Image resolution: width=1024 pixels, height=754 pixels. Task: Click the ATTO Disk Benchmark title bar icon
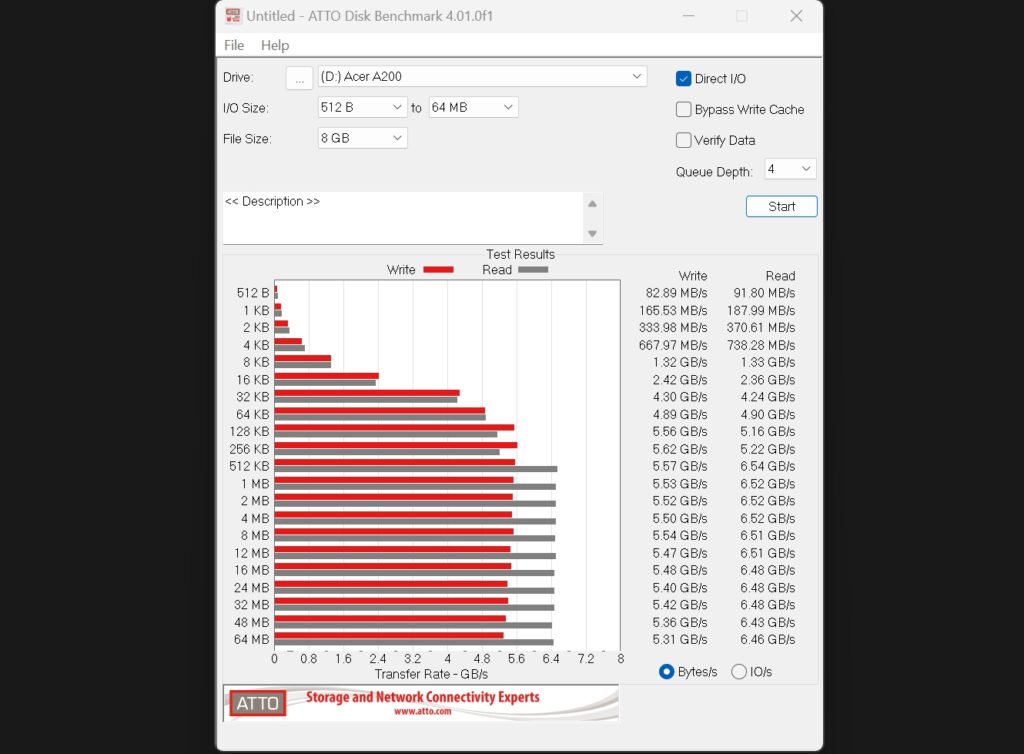coord(232,16)
